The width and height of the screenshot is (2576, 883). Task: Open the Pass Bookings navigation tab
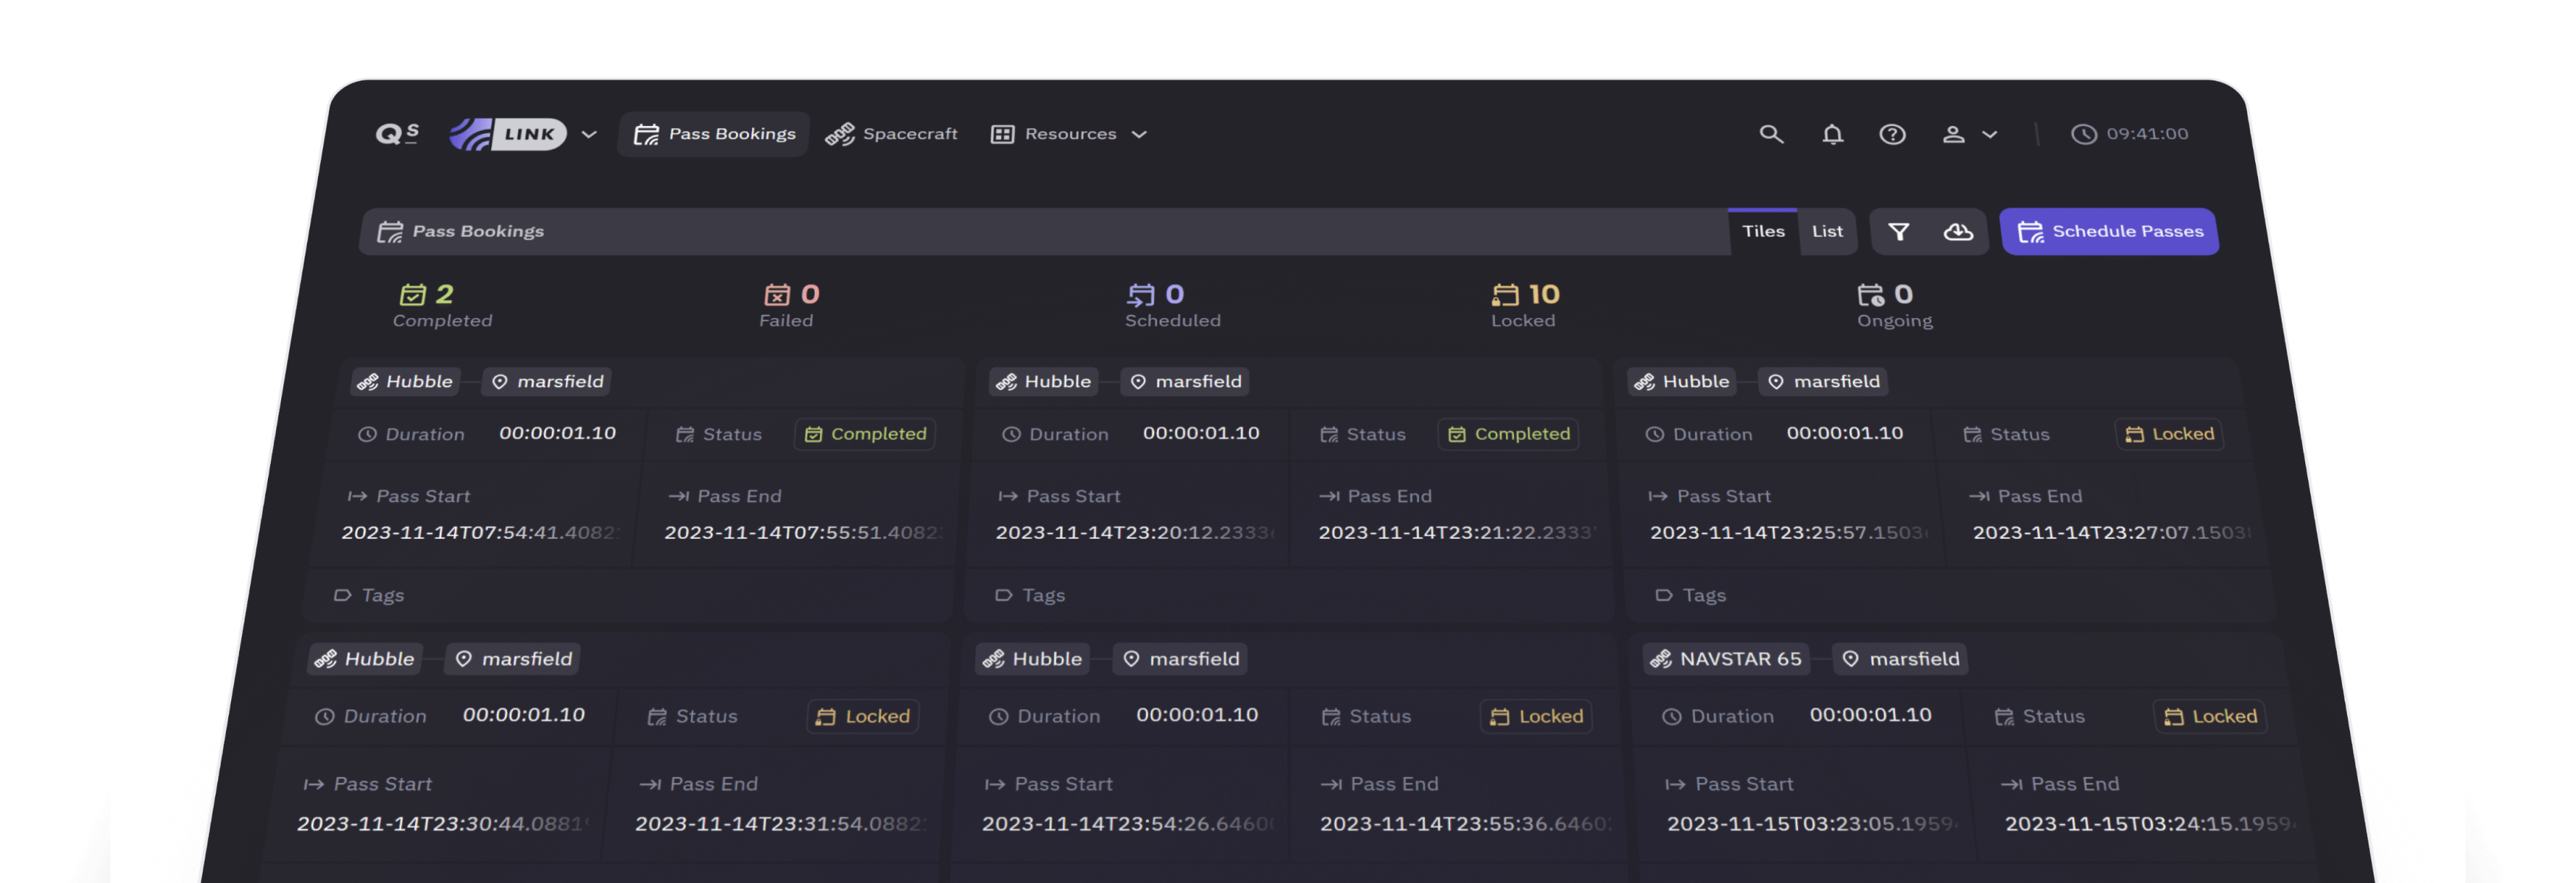[x=714, y=134]
